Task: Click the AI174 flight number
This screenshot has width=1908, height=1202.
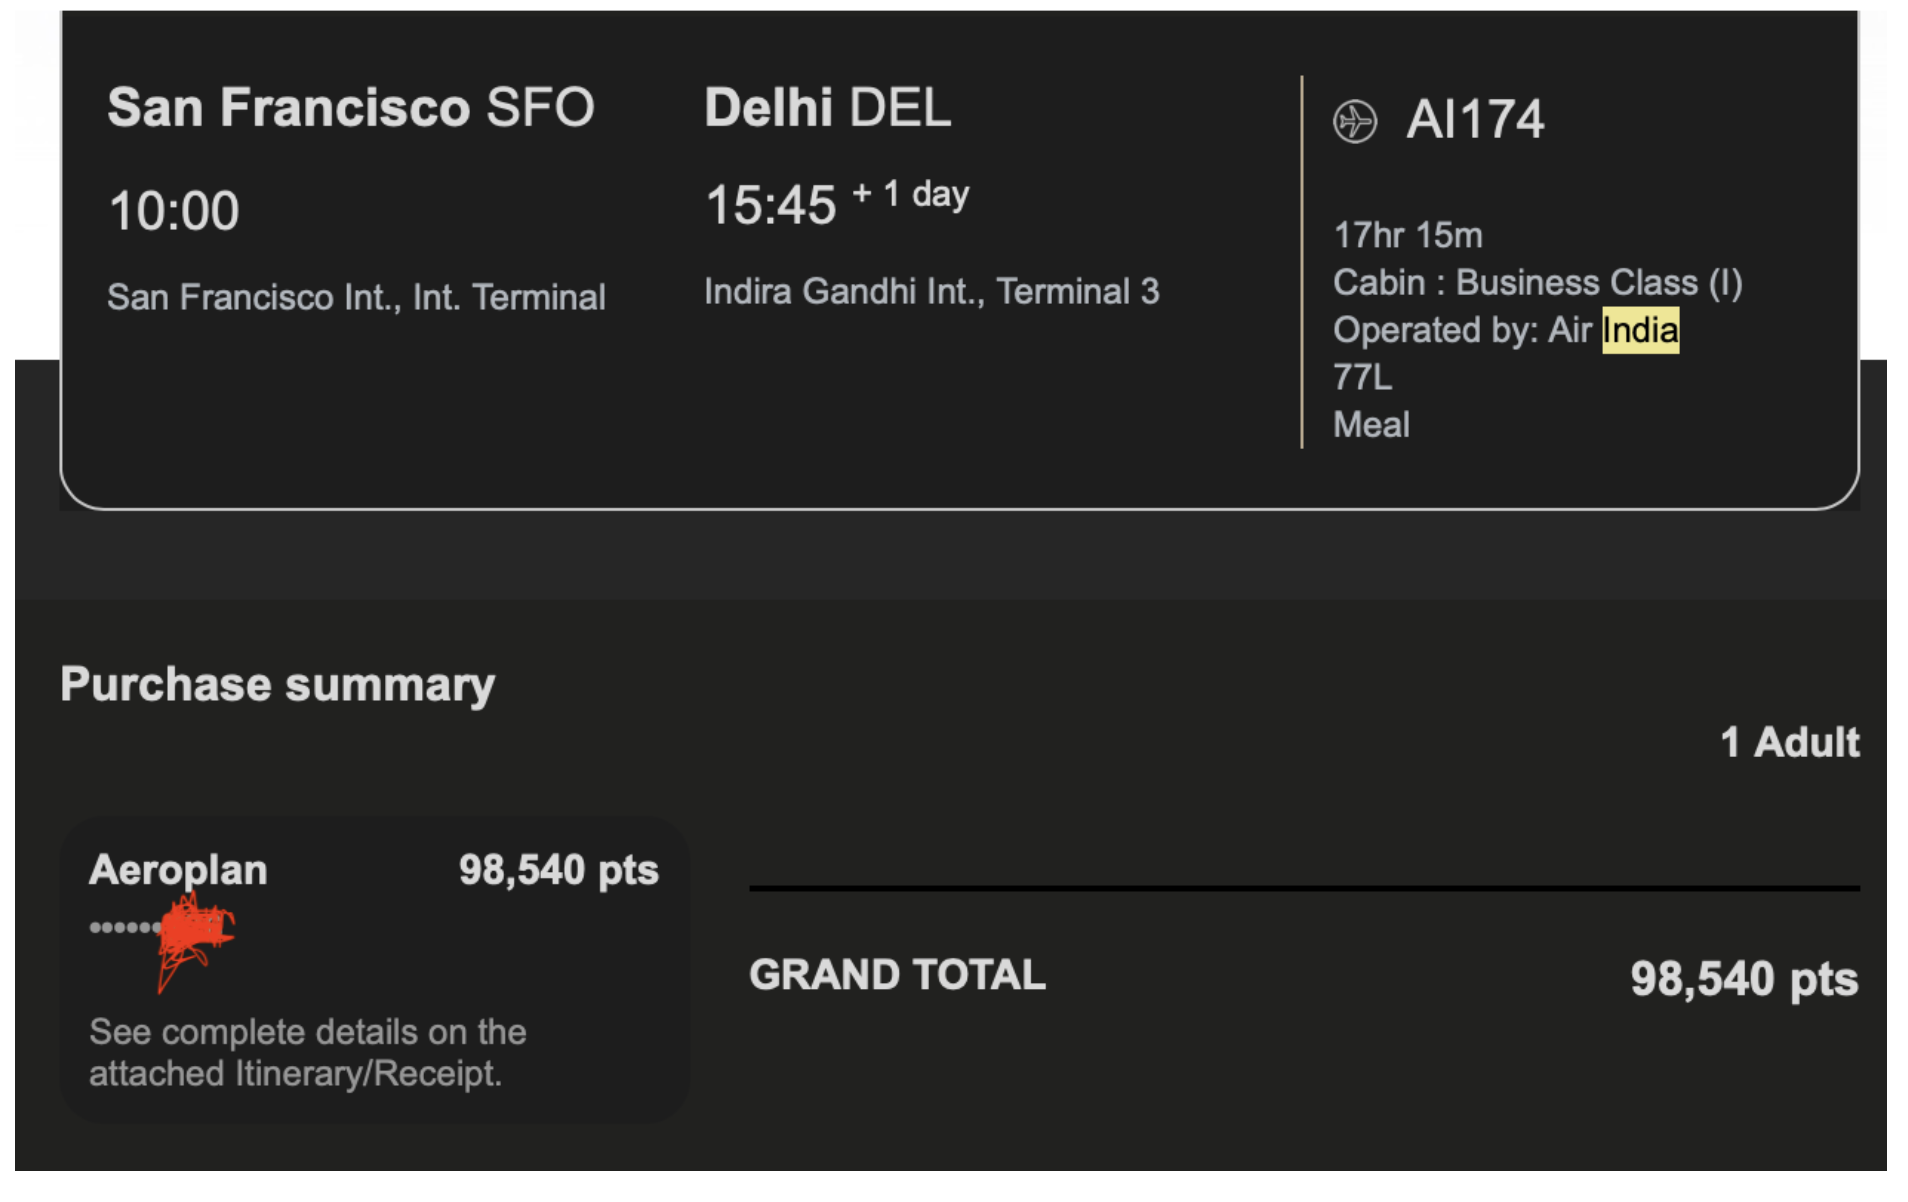Action: [1474, 120]
